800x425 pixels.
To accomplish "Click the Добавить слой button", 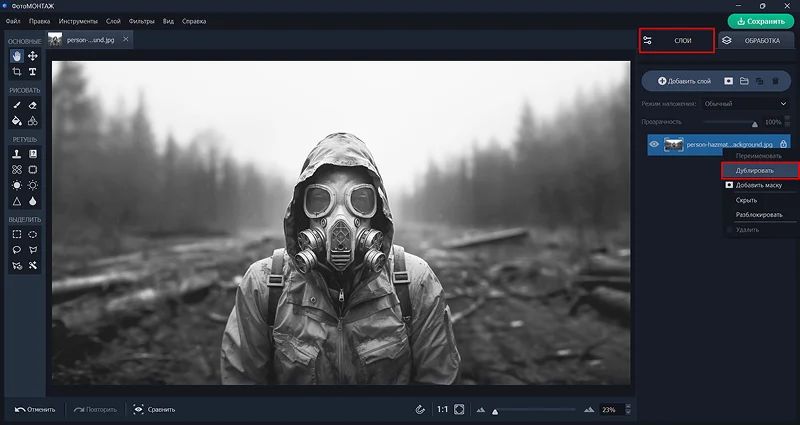I will (684, 81).
